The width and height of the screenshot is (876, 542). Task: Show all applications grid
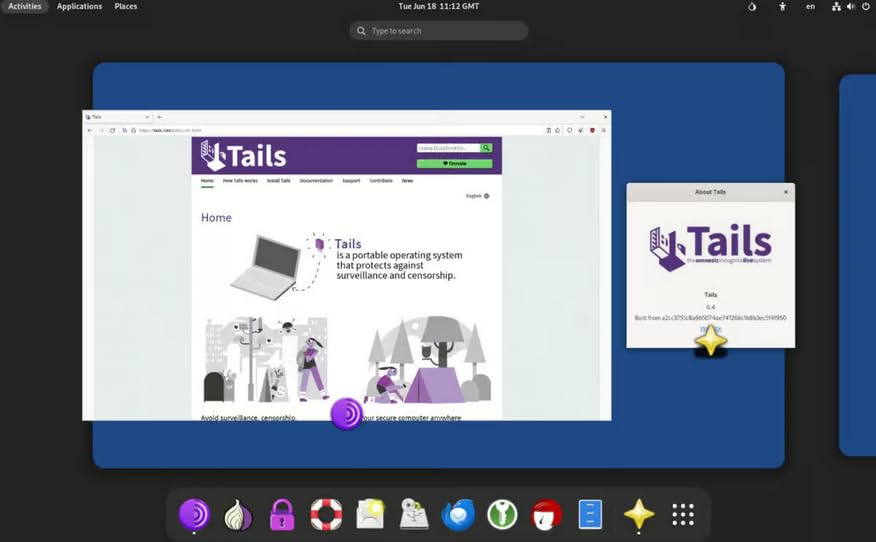(683, 514)
